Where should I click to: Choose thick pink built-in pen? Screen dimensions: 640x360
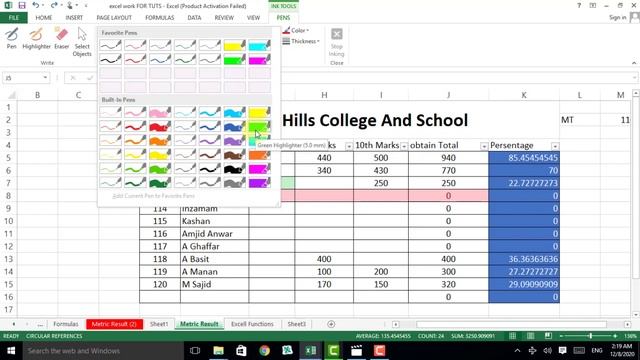[x=160, y=112]
